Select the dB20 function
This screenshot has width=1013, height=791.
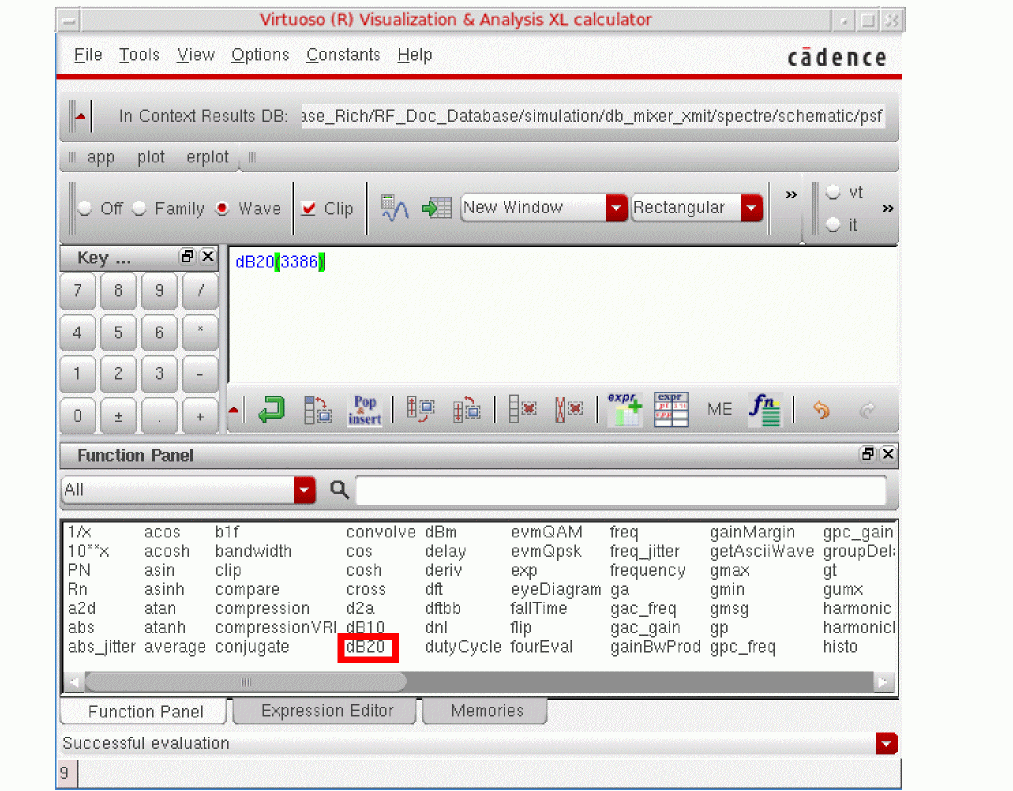tap(366, 647)
